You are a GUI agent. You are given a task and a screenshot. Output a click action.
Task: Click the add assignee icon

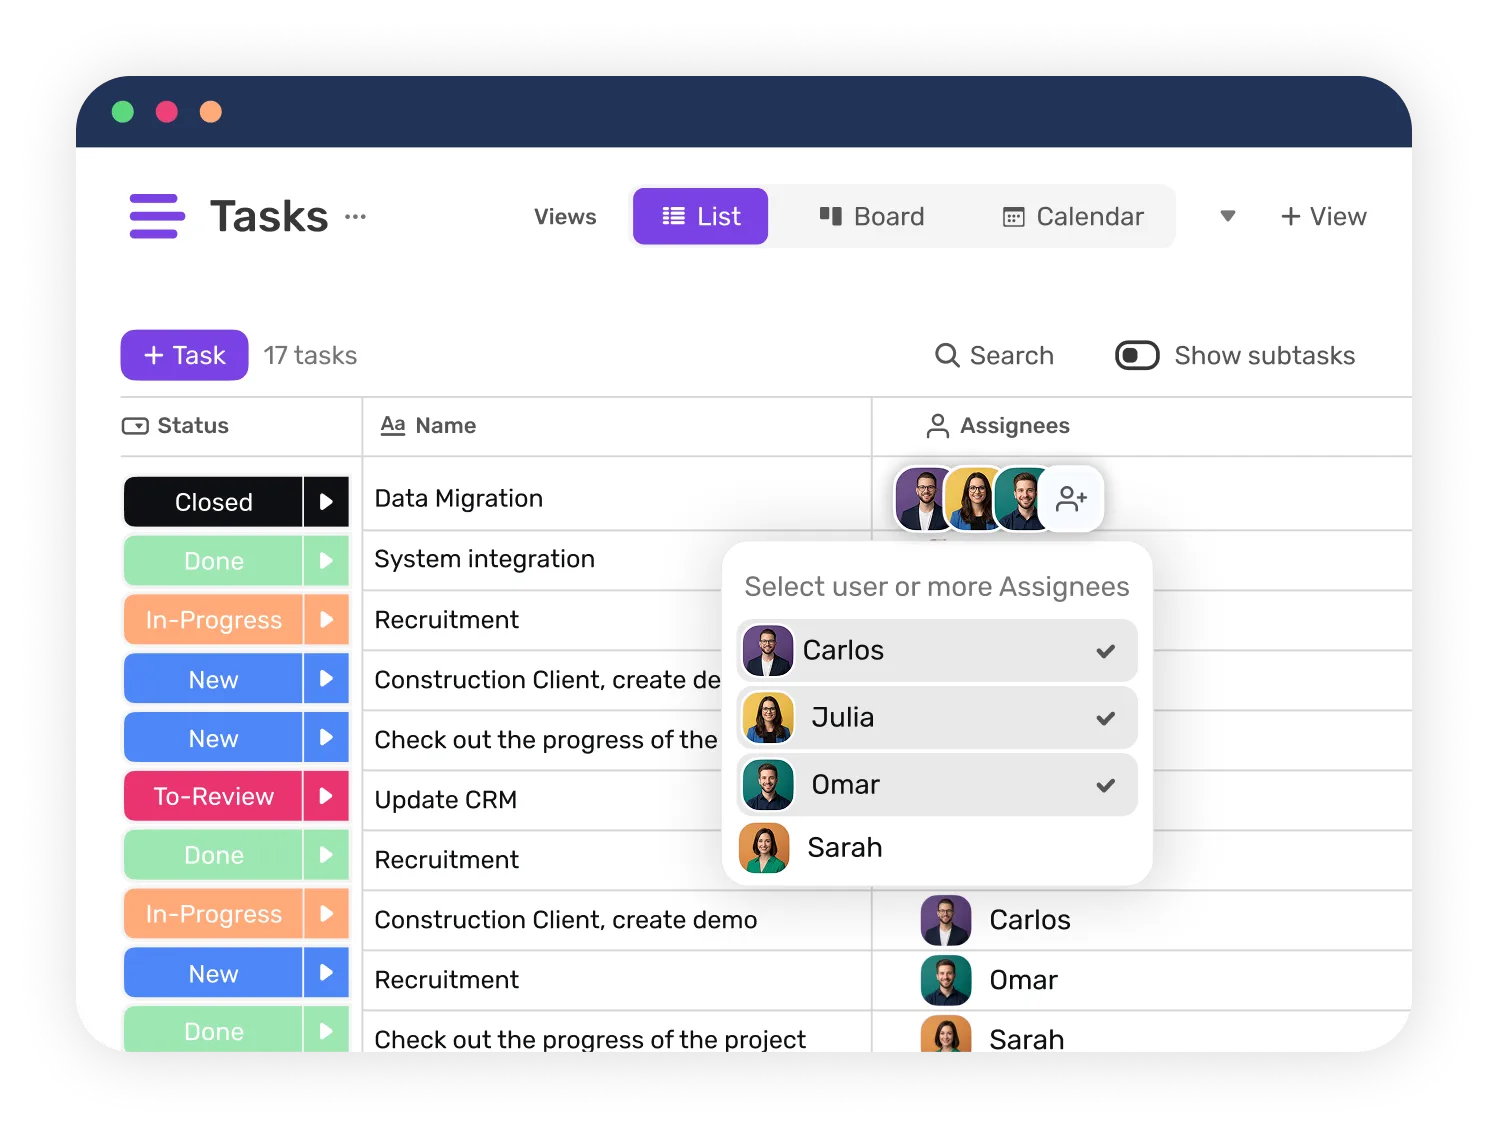1071,498
